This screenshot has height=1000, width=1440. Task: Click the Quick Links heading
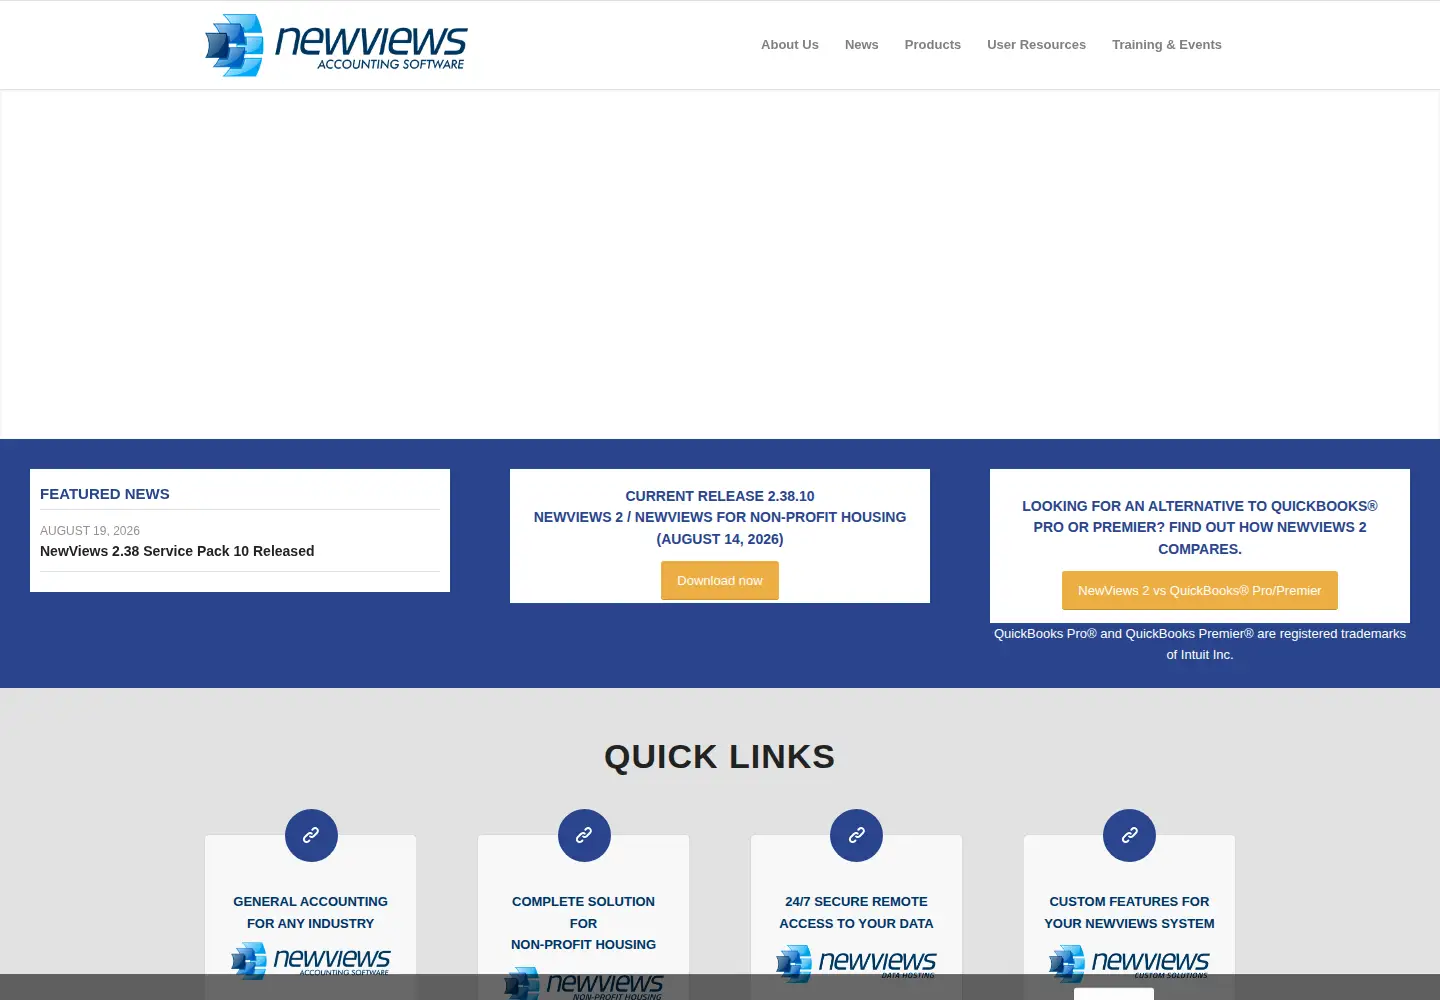pyautogui.click(x=720, y=757)
